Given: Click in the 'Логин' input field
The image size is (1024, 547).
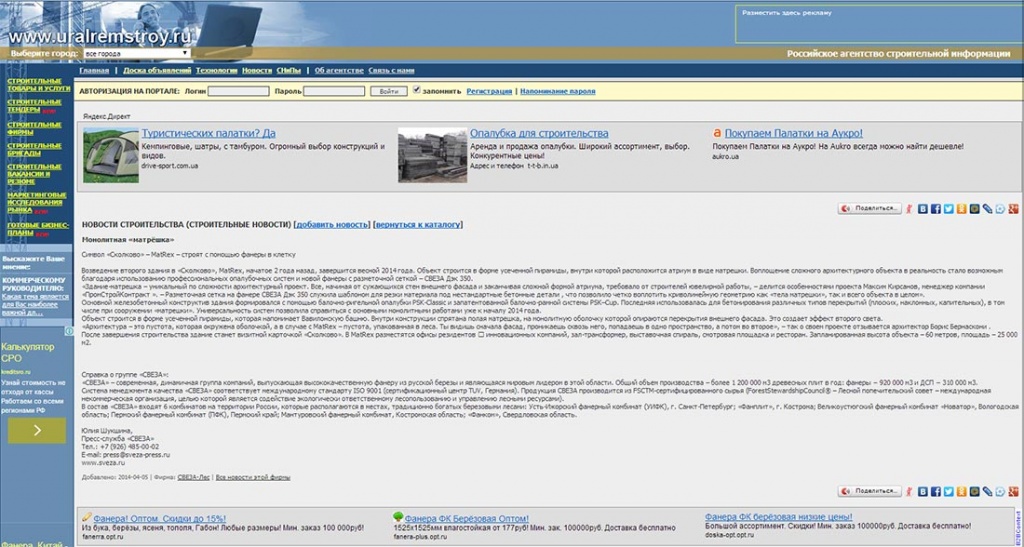Looking at the screenshot, I should 238,91.
